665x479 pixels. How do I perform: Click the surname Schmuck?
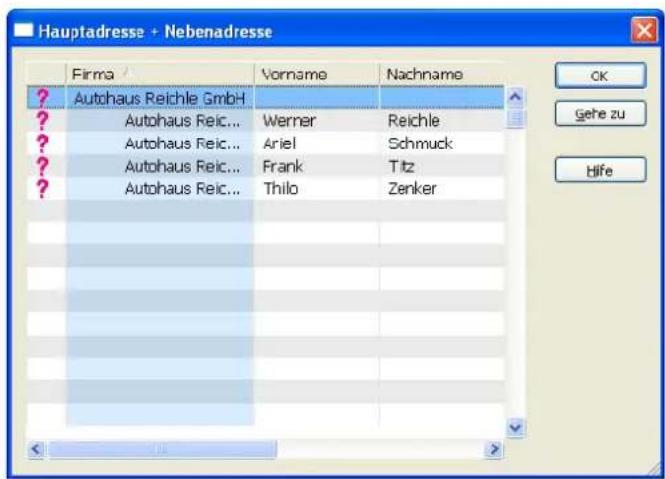420,143
